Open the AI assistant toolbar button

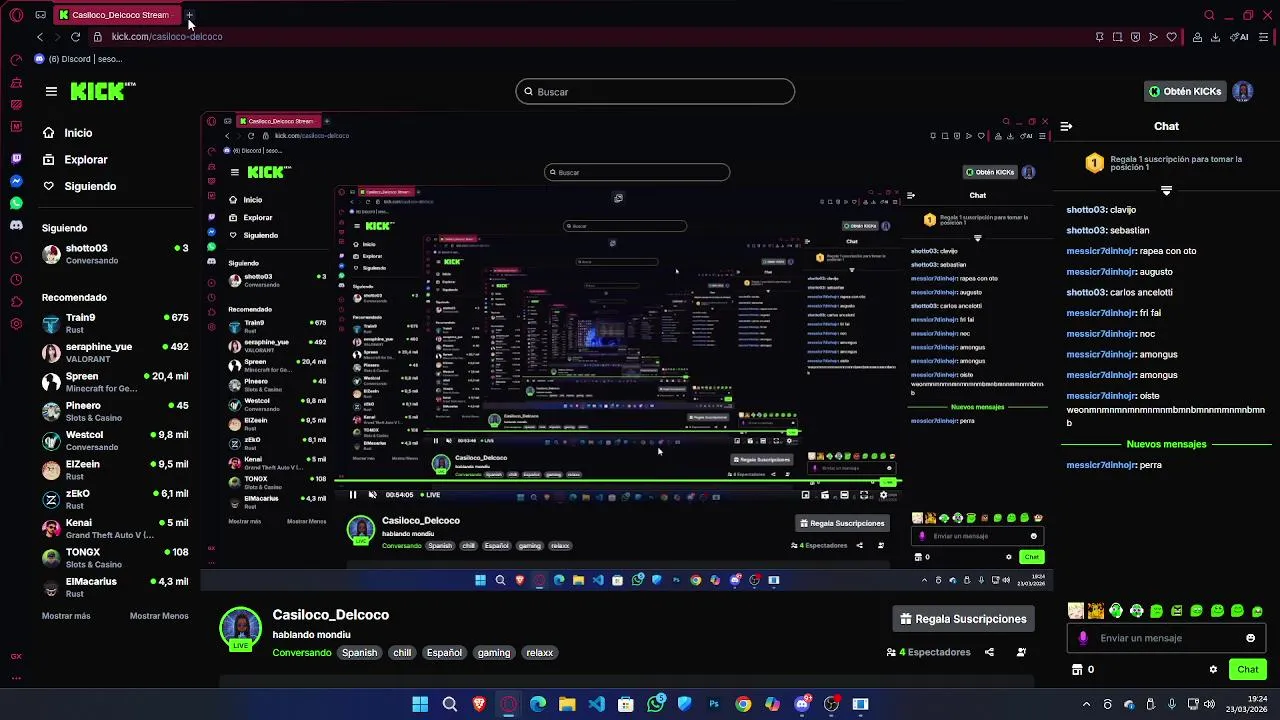[x=1241, y=37]
